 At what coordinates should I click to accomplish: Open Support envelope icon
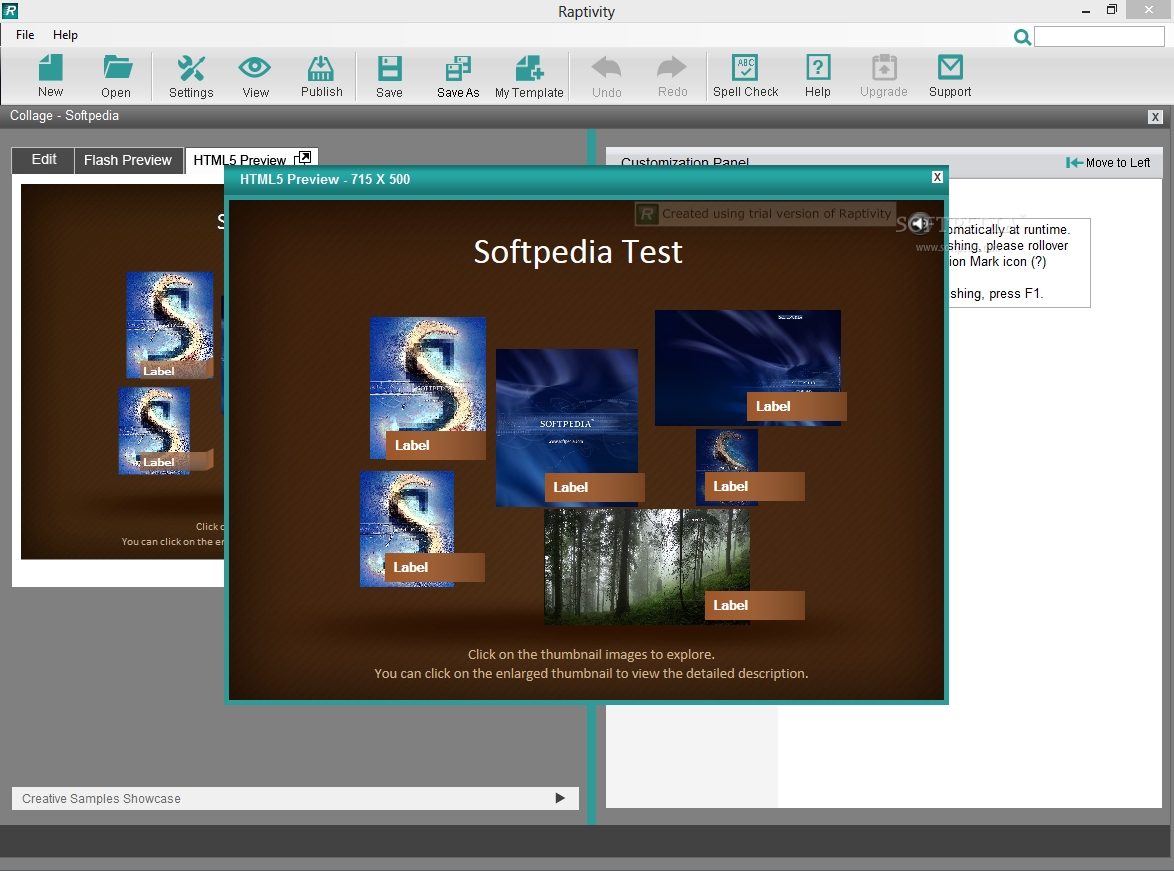(x=950, y=76)
